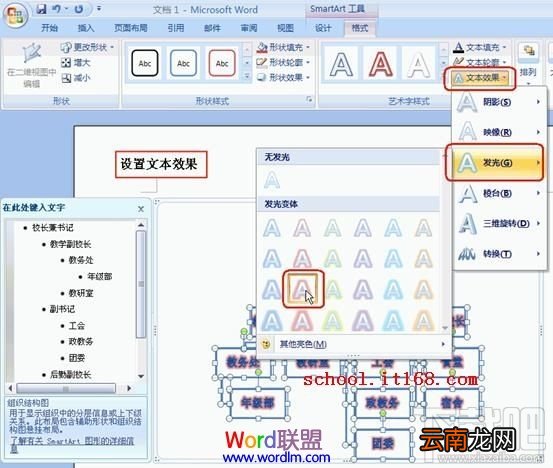Undo last action in quick access toolbar
This screenshot has height=468, width=553.
coord(57,9)
